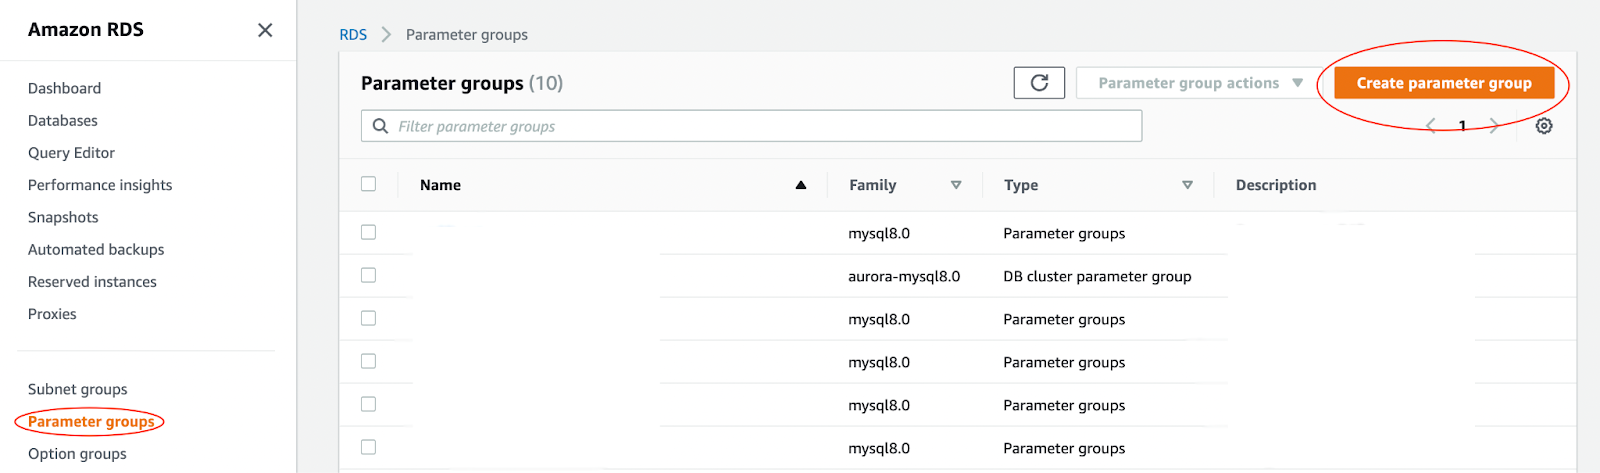
Task: Close the Amazon RDS sidebar
Action: point(265,30)
